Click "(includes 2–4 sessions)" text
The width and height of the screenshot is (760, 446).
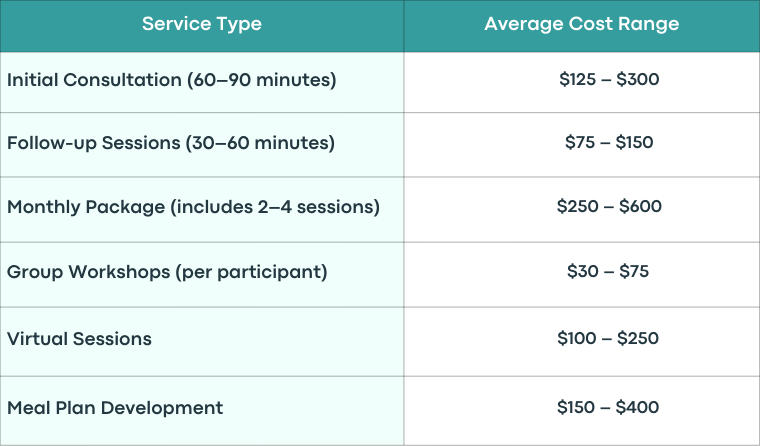pos(275,207)
